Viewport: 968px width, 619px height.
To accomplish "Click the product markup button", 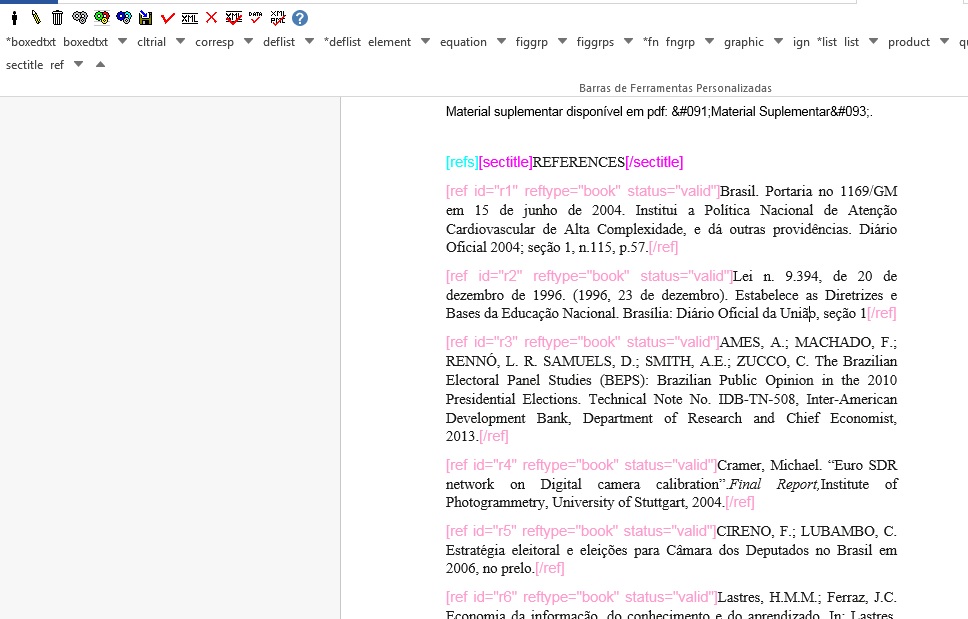I will 908,42.
